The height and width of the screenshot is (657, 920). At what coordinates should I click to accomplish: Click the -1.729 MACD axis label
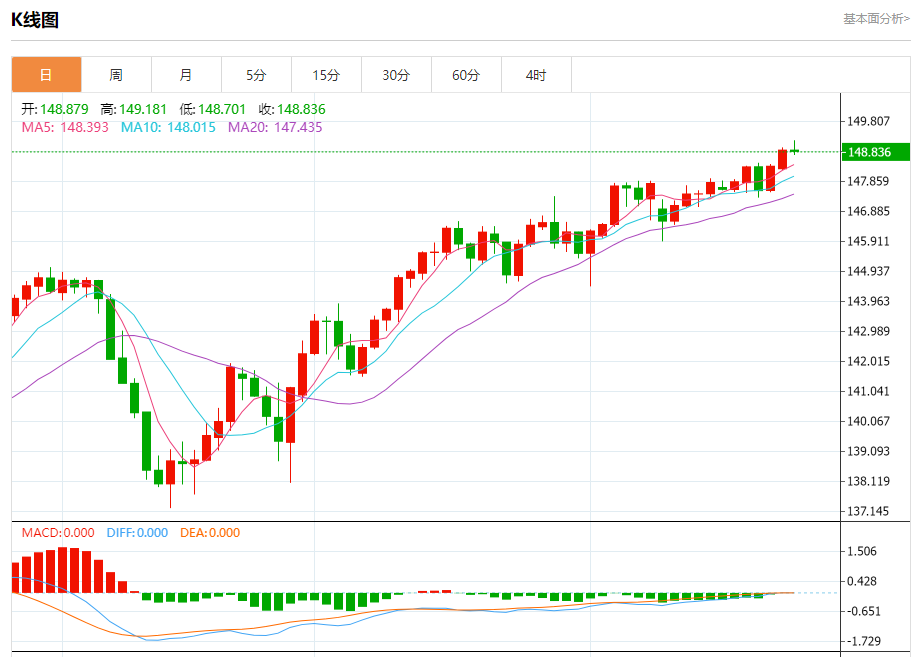pos(862,641)
